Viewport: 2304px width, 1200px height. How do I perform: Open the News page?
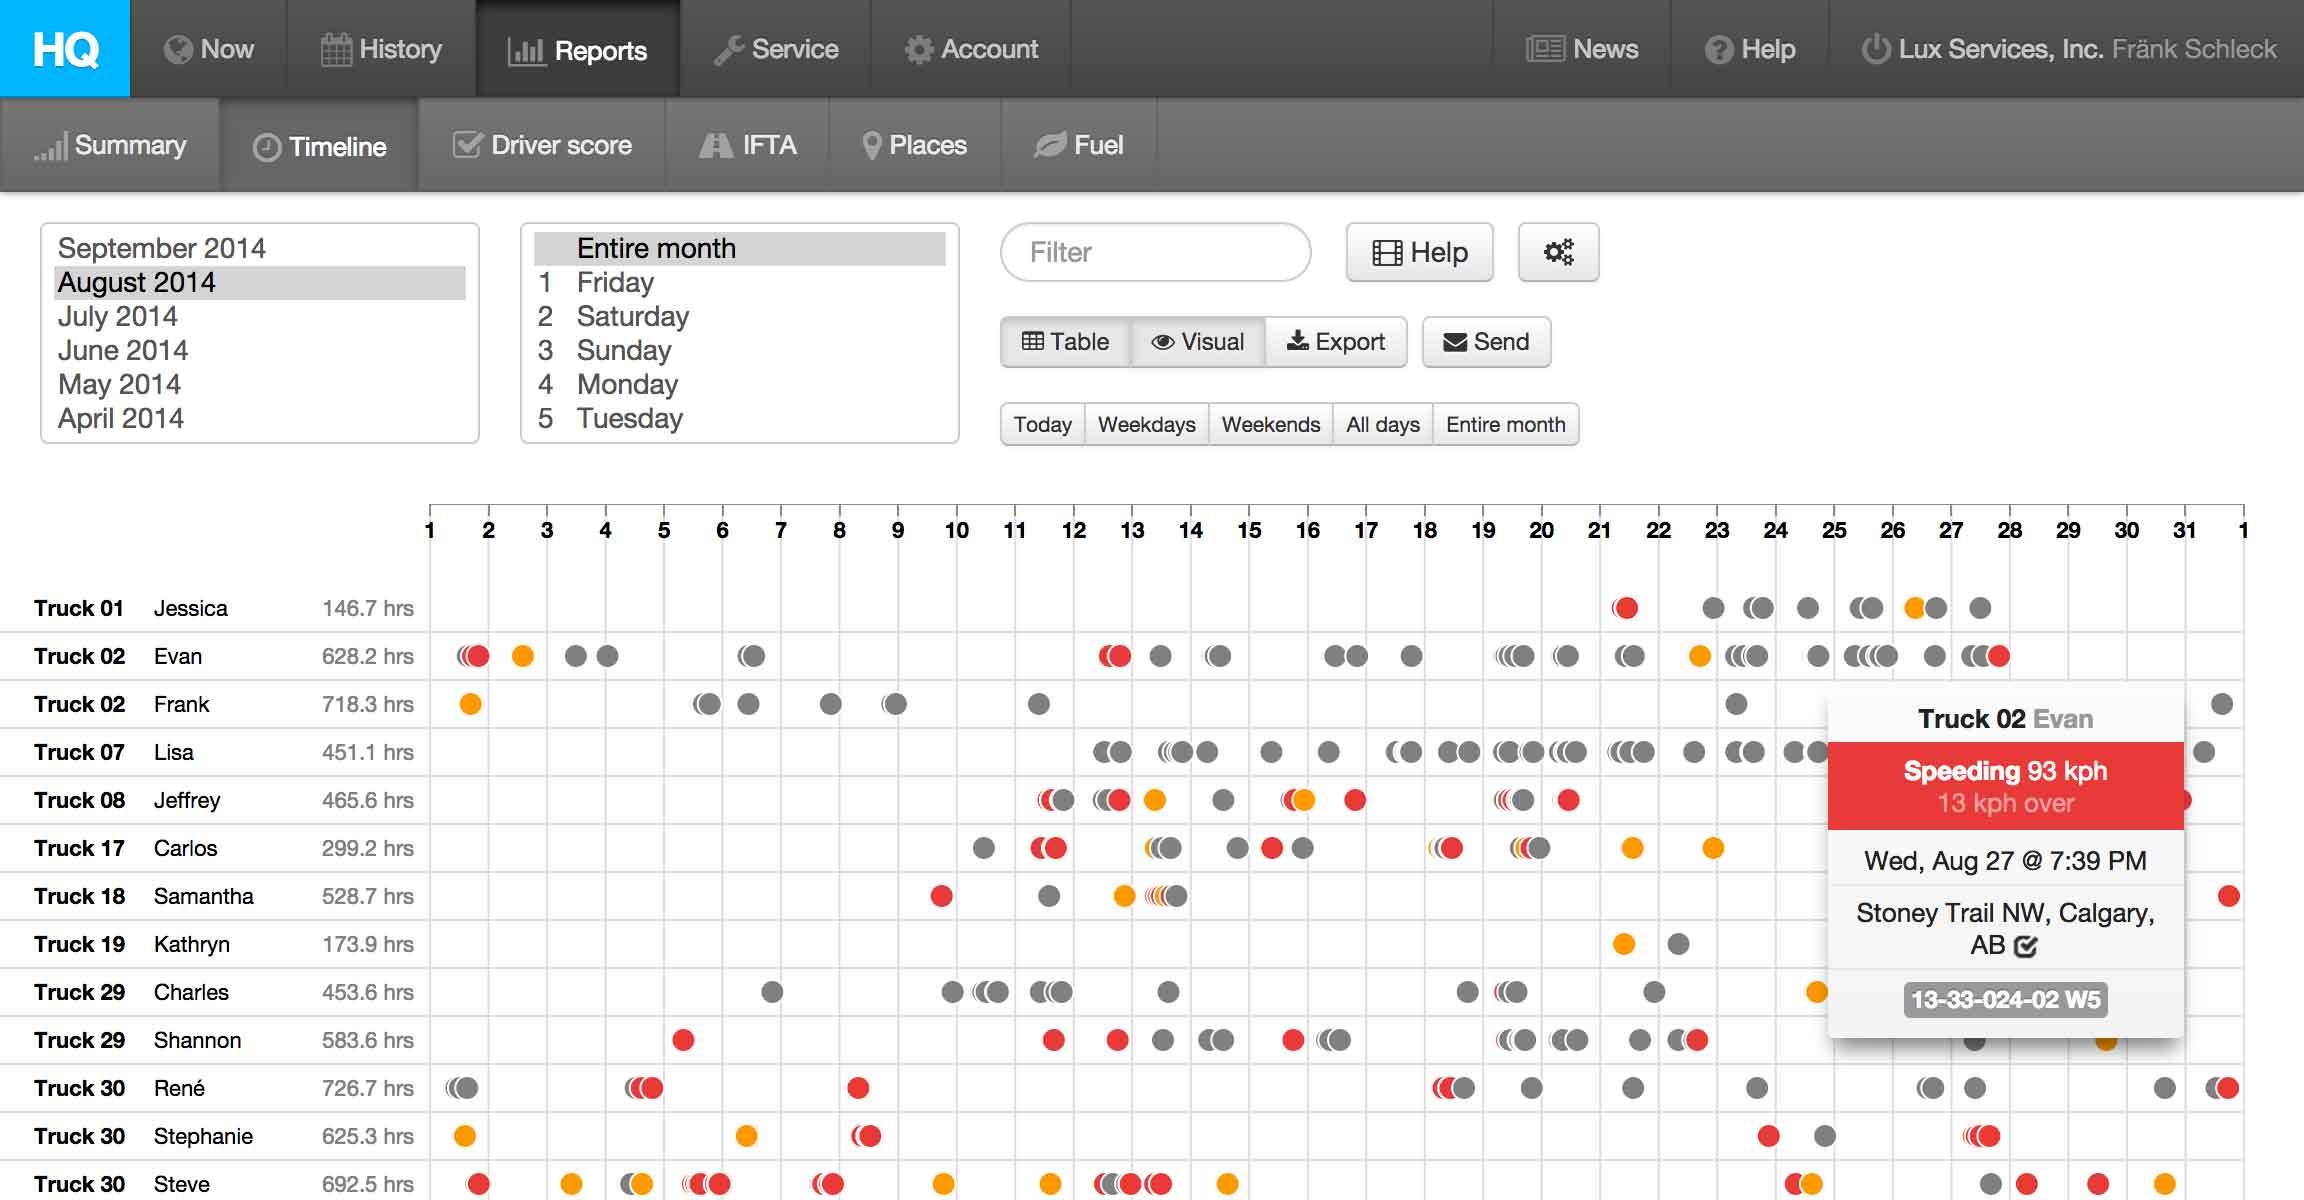pos(1582,49)
